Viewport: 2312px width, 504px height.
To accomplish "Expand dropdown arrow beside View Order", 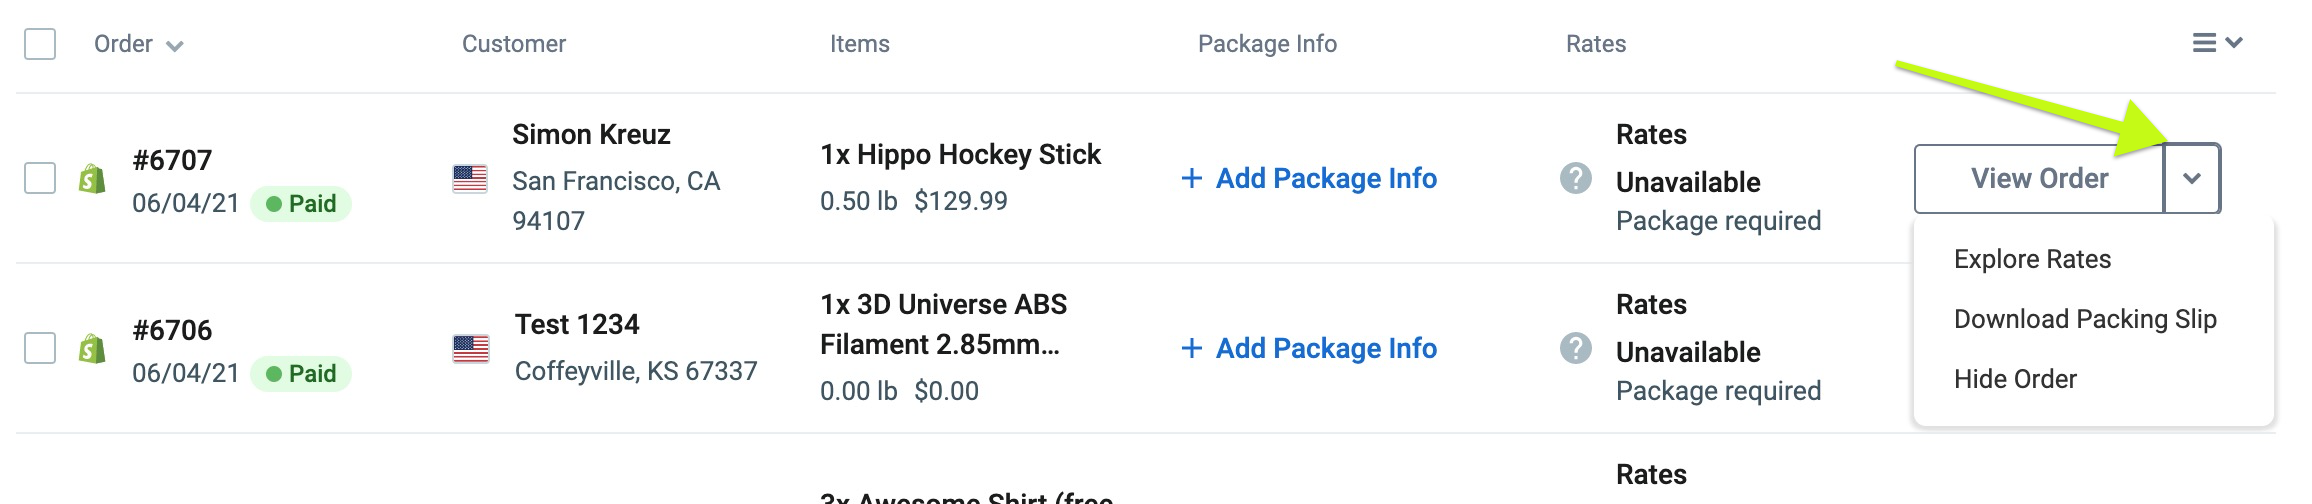I will (x=2192, y=179).
